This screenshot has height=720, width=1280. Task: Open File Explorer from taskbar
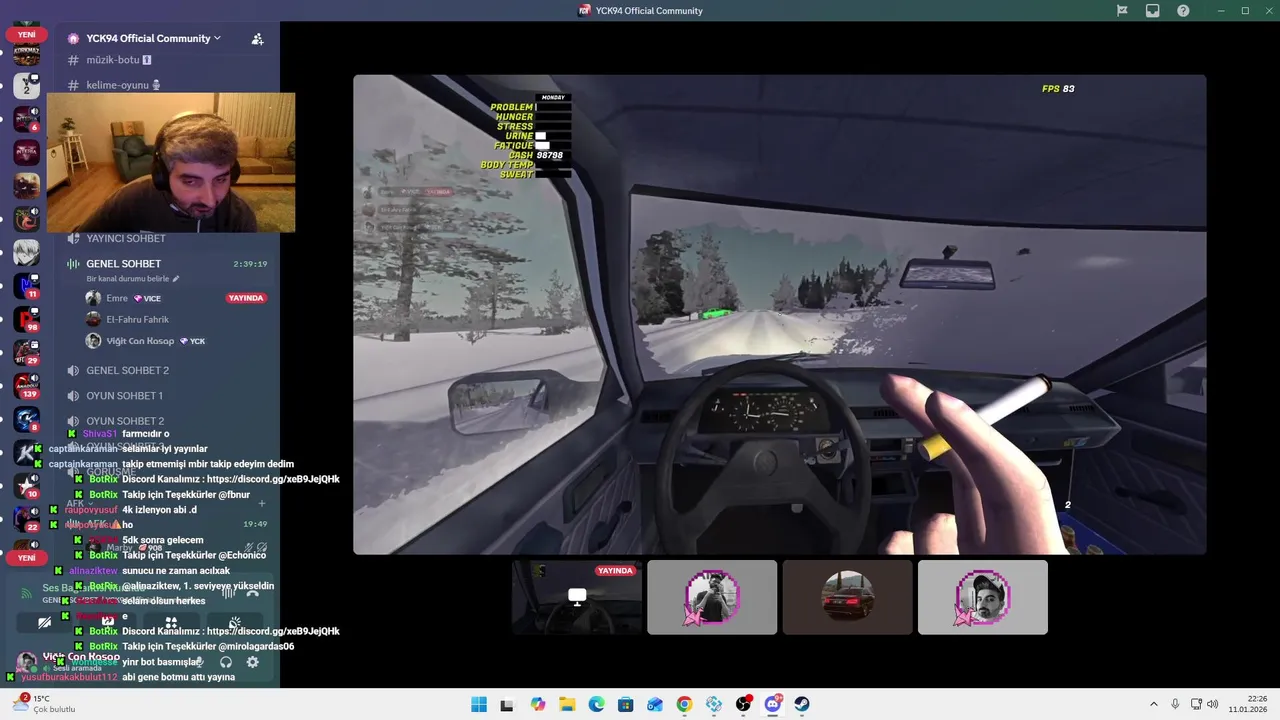(x=567, y=704)
